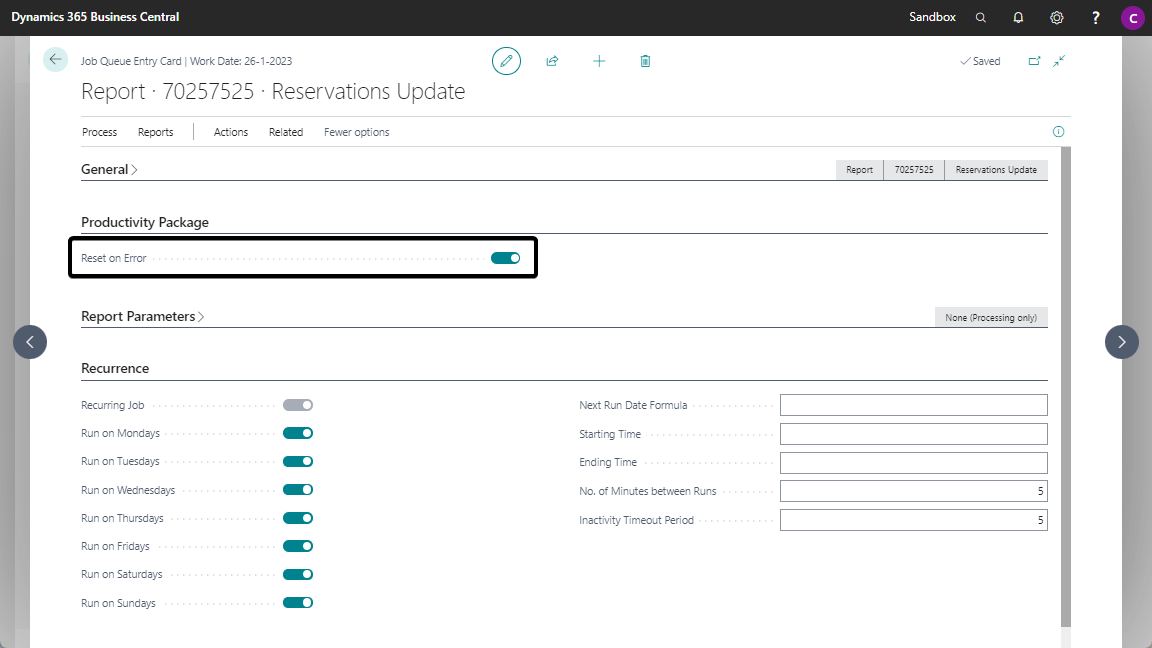Click Fewer options
Screen dimensions: 1152x648
click(x=356, y=132)
